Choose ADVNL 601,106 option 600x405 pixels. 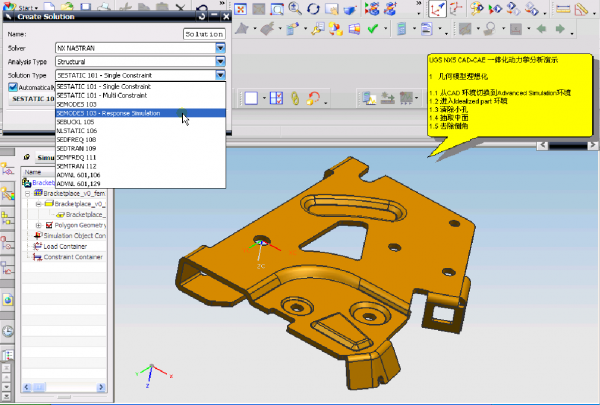tap(140, 175)
